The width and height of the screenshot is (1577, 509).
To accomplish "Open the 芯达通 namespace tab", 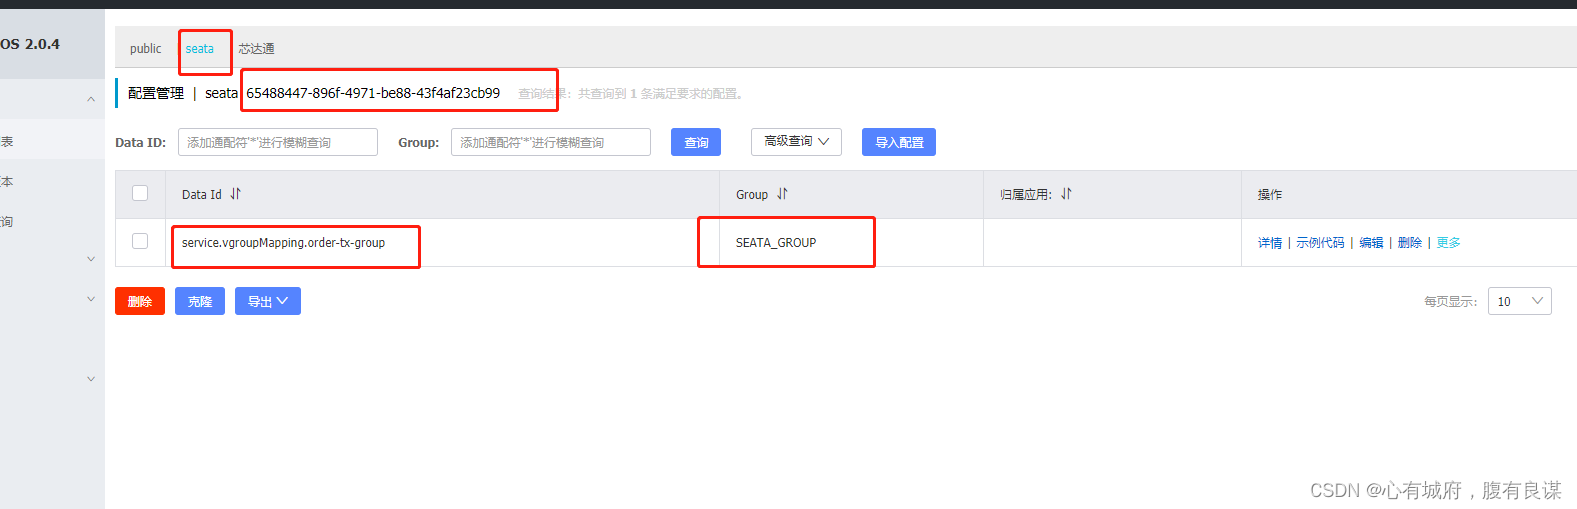I will click(x=256, y=48).
